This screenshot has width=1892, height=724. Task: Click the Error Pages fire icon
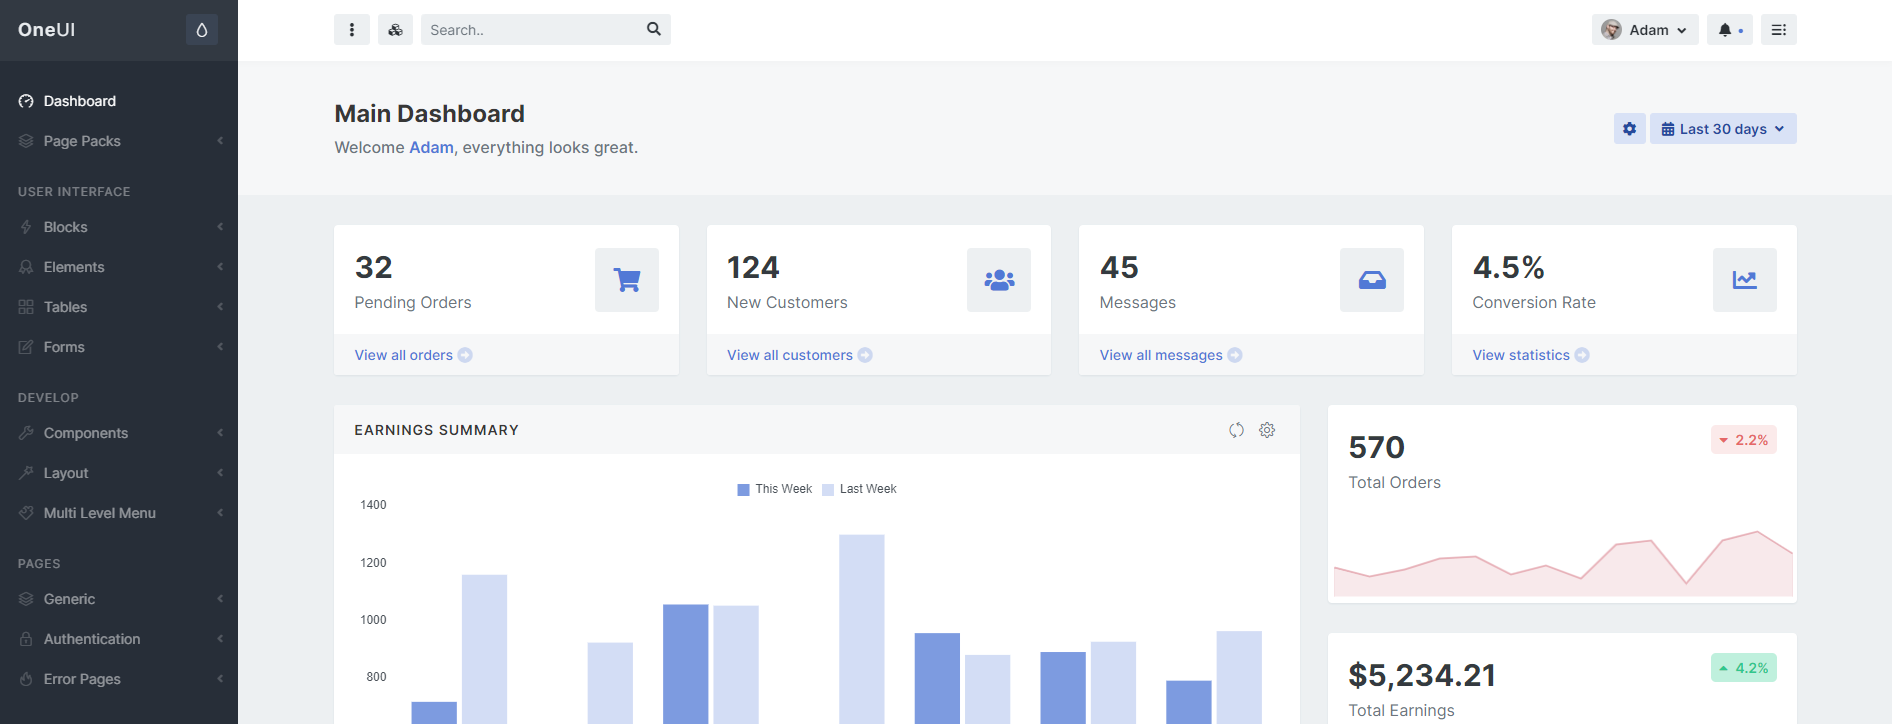[x=26, y=679]
